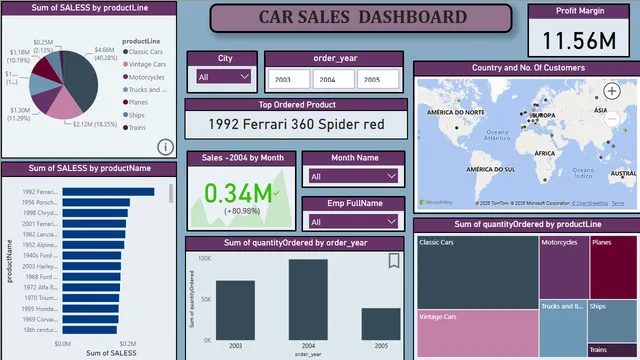
Task: Click the 2005 quantity column
Action: (381, 324)
